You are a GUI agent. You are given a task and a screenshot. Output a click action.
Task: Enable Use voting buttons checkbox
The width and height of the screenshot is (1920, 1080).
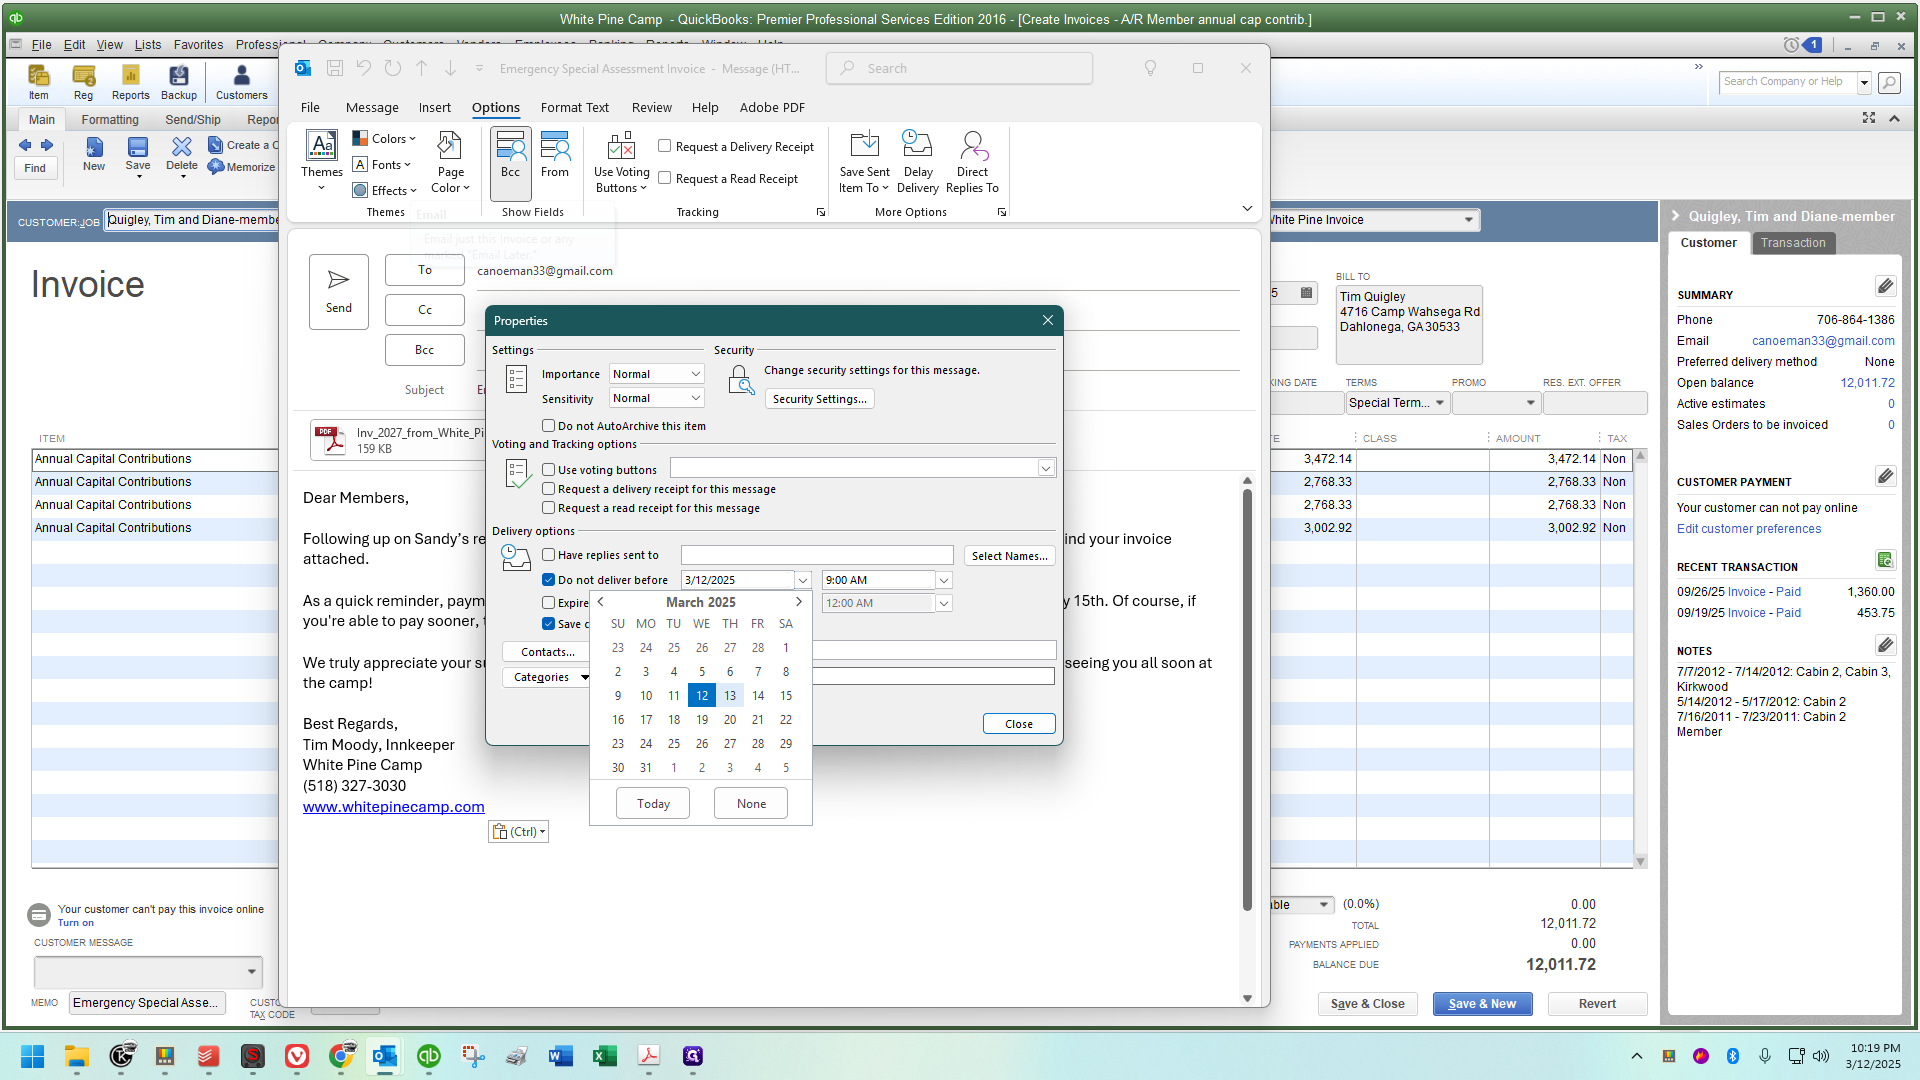(x=548, y=469)
